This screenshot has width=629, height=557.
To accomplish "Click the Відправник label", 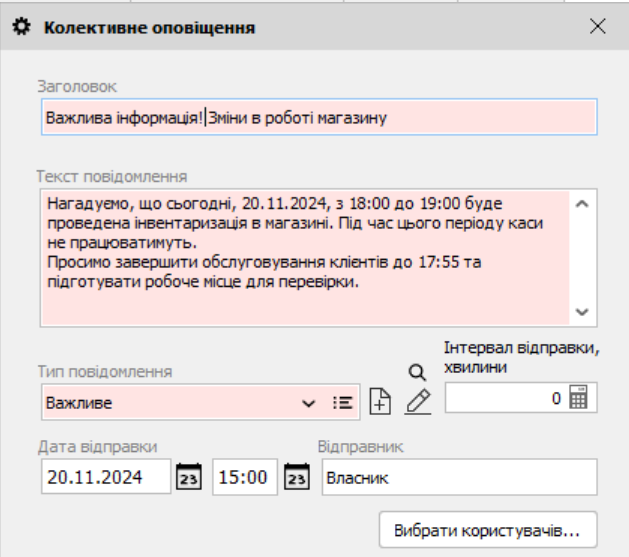I will [360, 447].
